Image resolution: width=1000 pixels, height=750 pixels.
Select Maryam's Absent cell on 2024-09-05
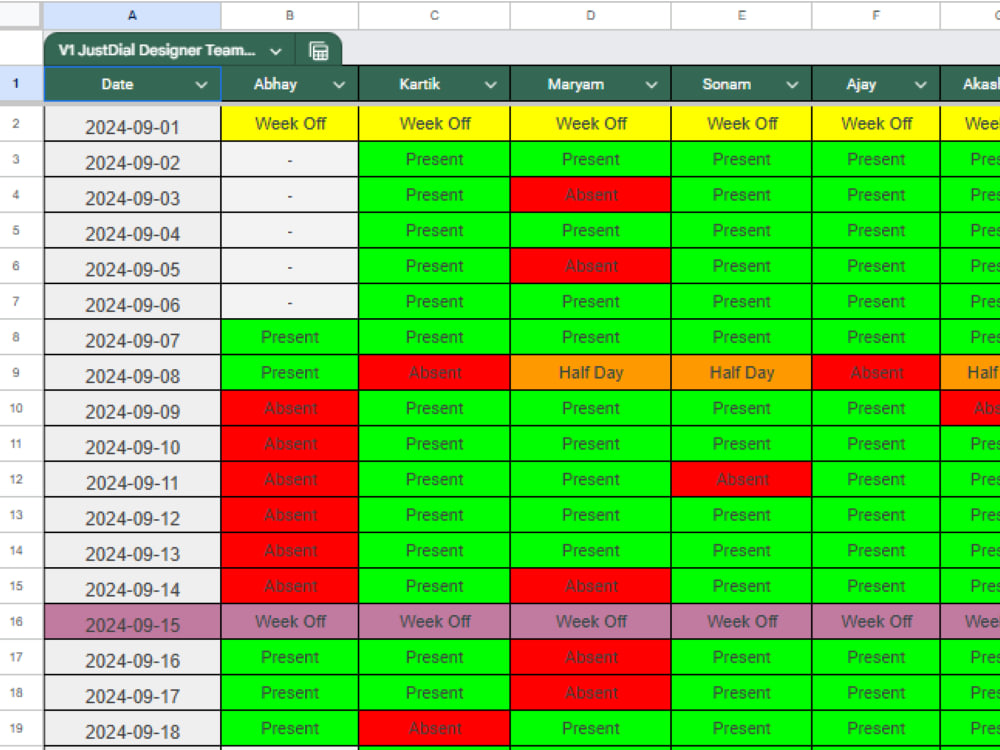pyautogui.click(x=591, y=266)
